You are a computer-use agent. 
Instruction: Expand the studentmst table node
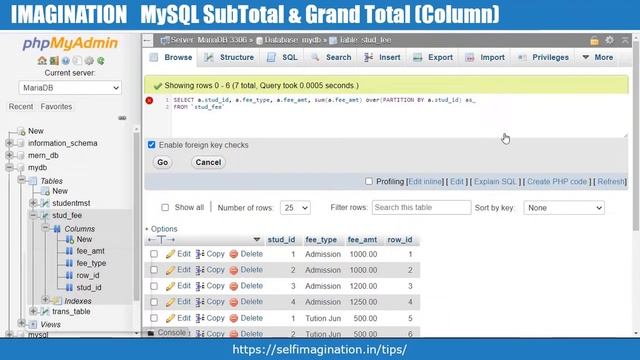[33, 203]
